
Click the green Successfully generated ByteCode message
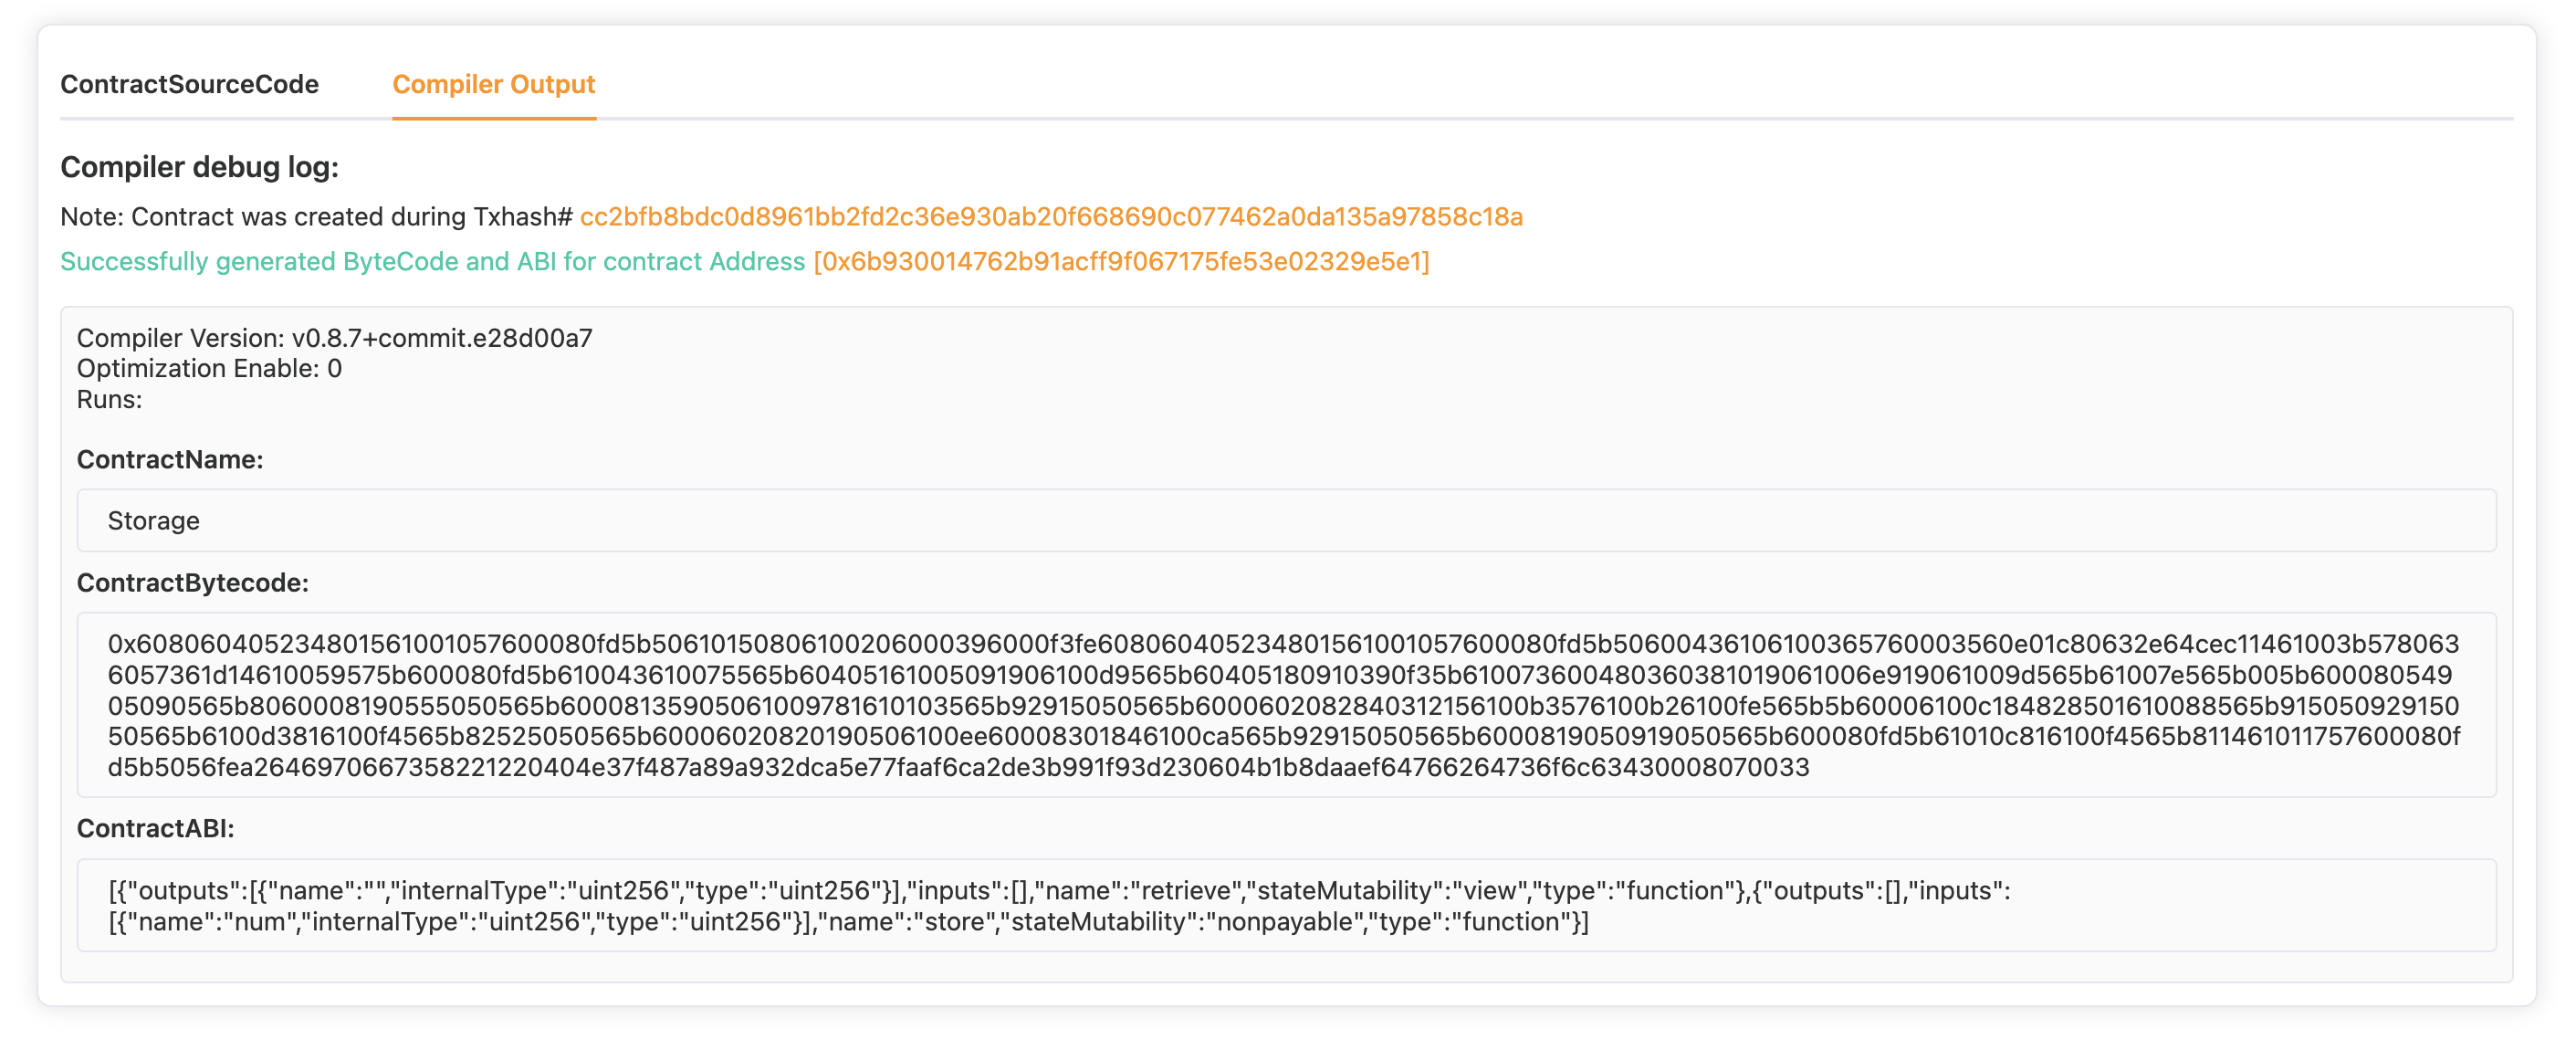432,261
